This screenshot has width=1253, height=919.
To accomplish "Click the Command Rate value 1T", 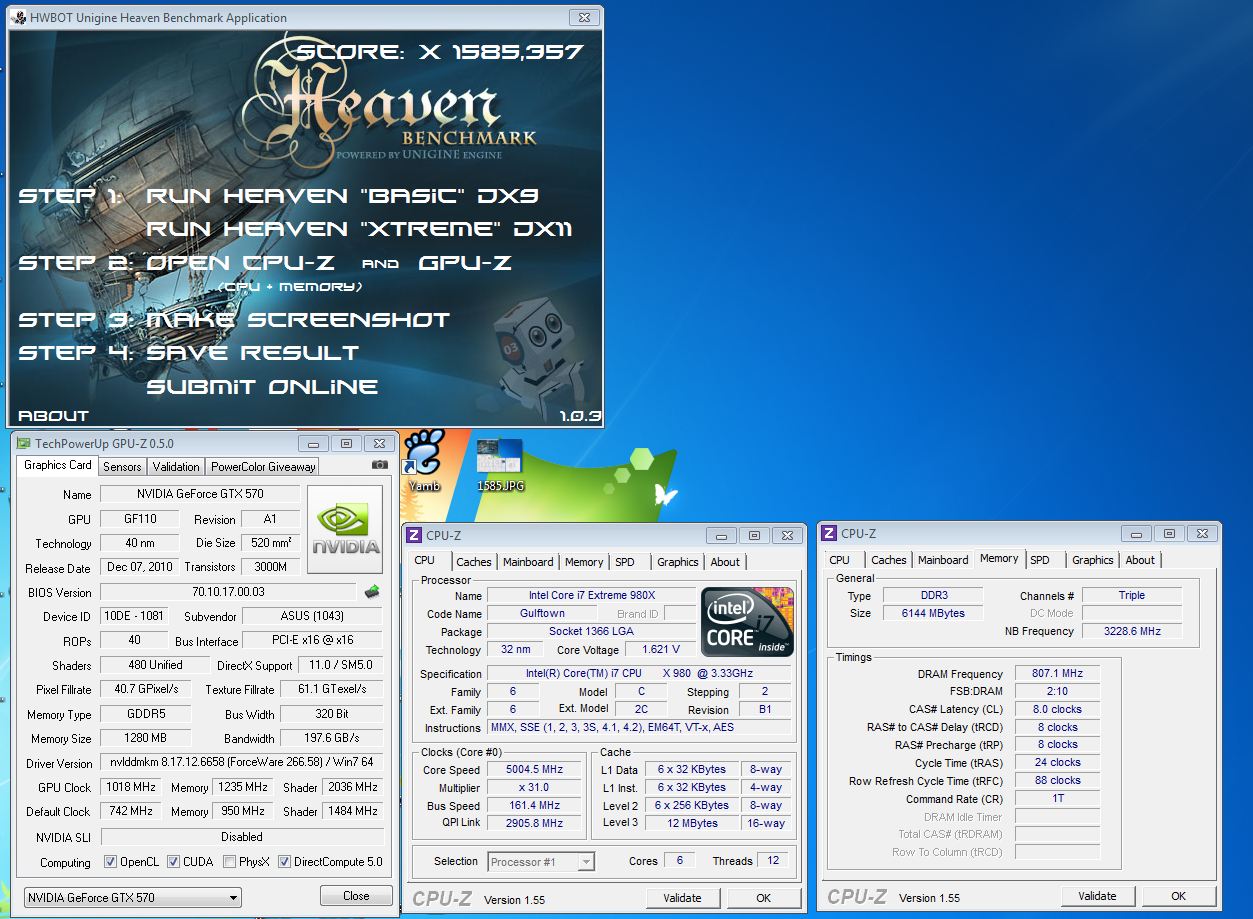I will coord(1057,799).
